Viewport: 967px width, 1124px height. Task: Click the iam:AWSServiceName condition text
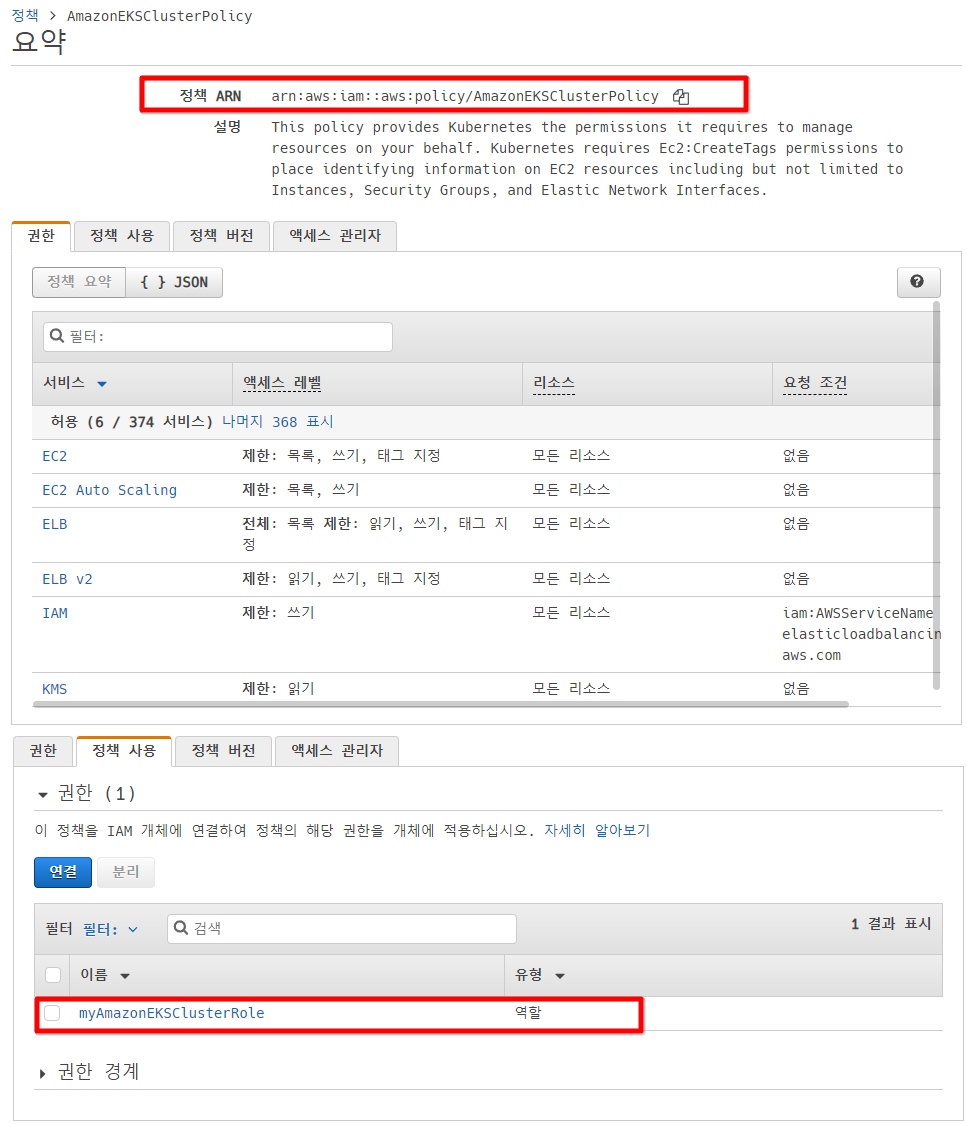[x=857, y=613]
